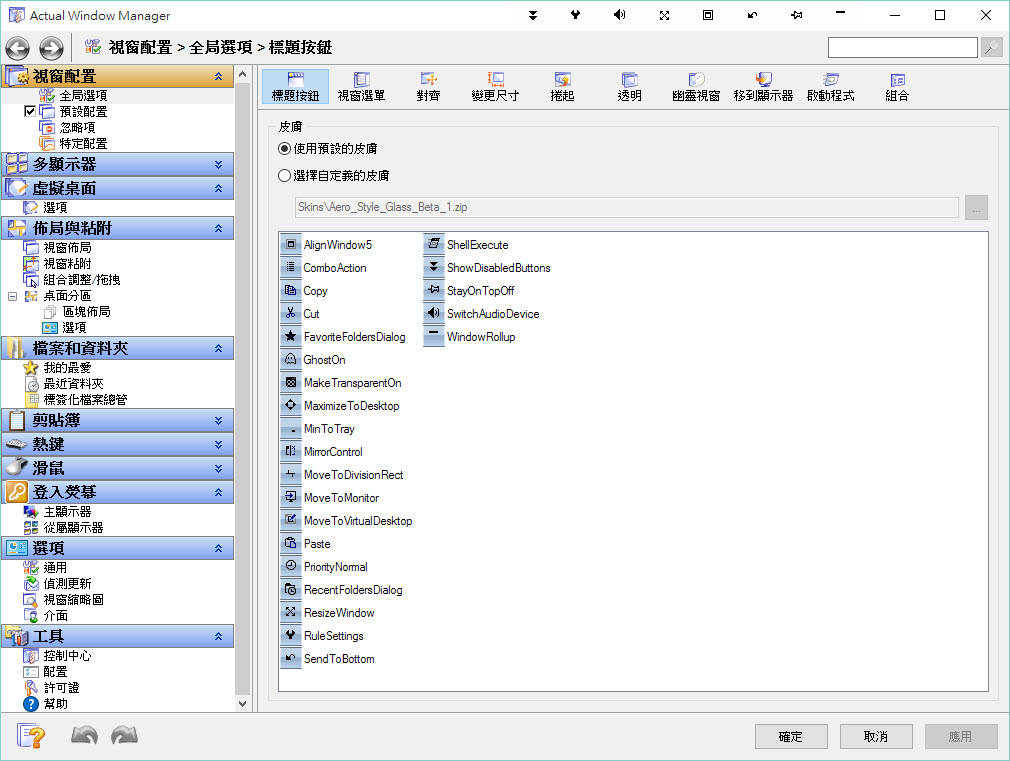Click the 取消 button
The height and width of the screenshot is (761, 1010).
876,736
